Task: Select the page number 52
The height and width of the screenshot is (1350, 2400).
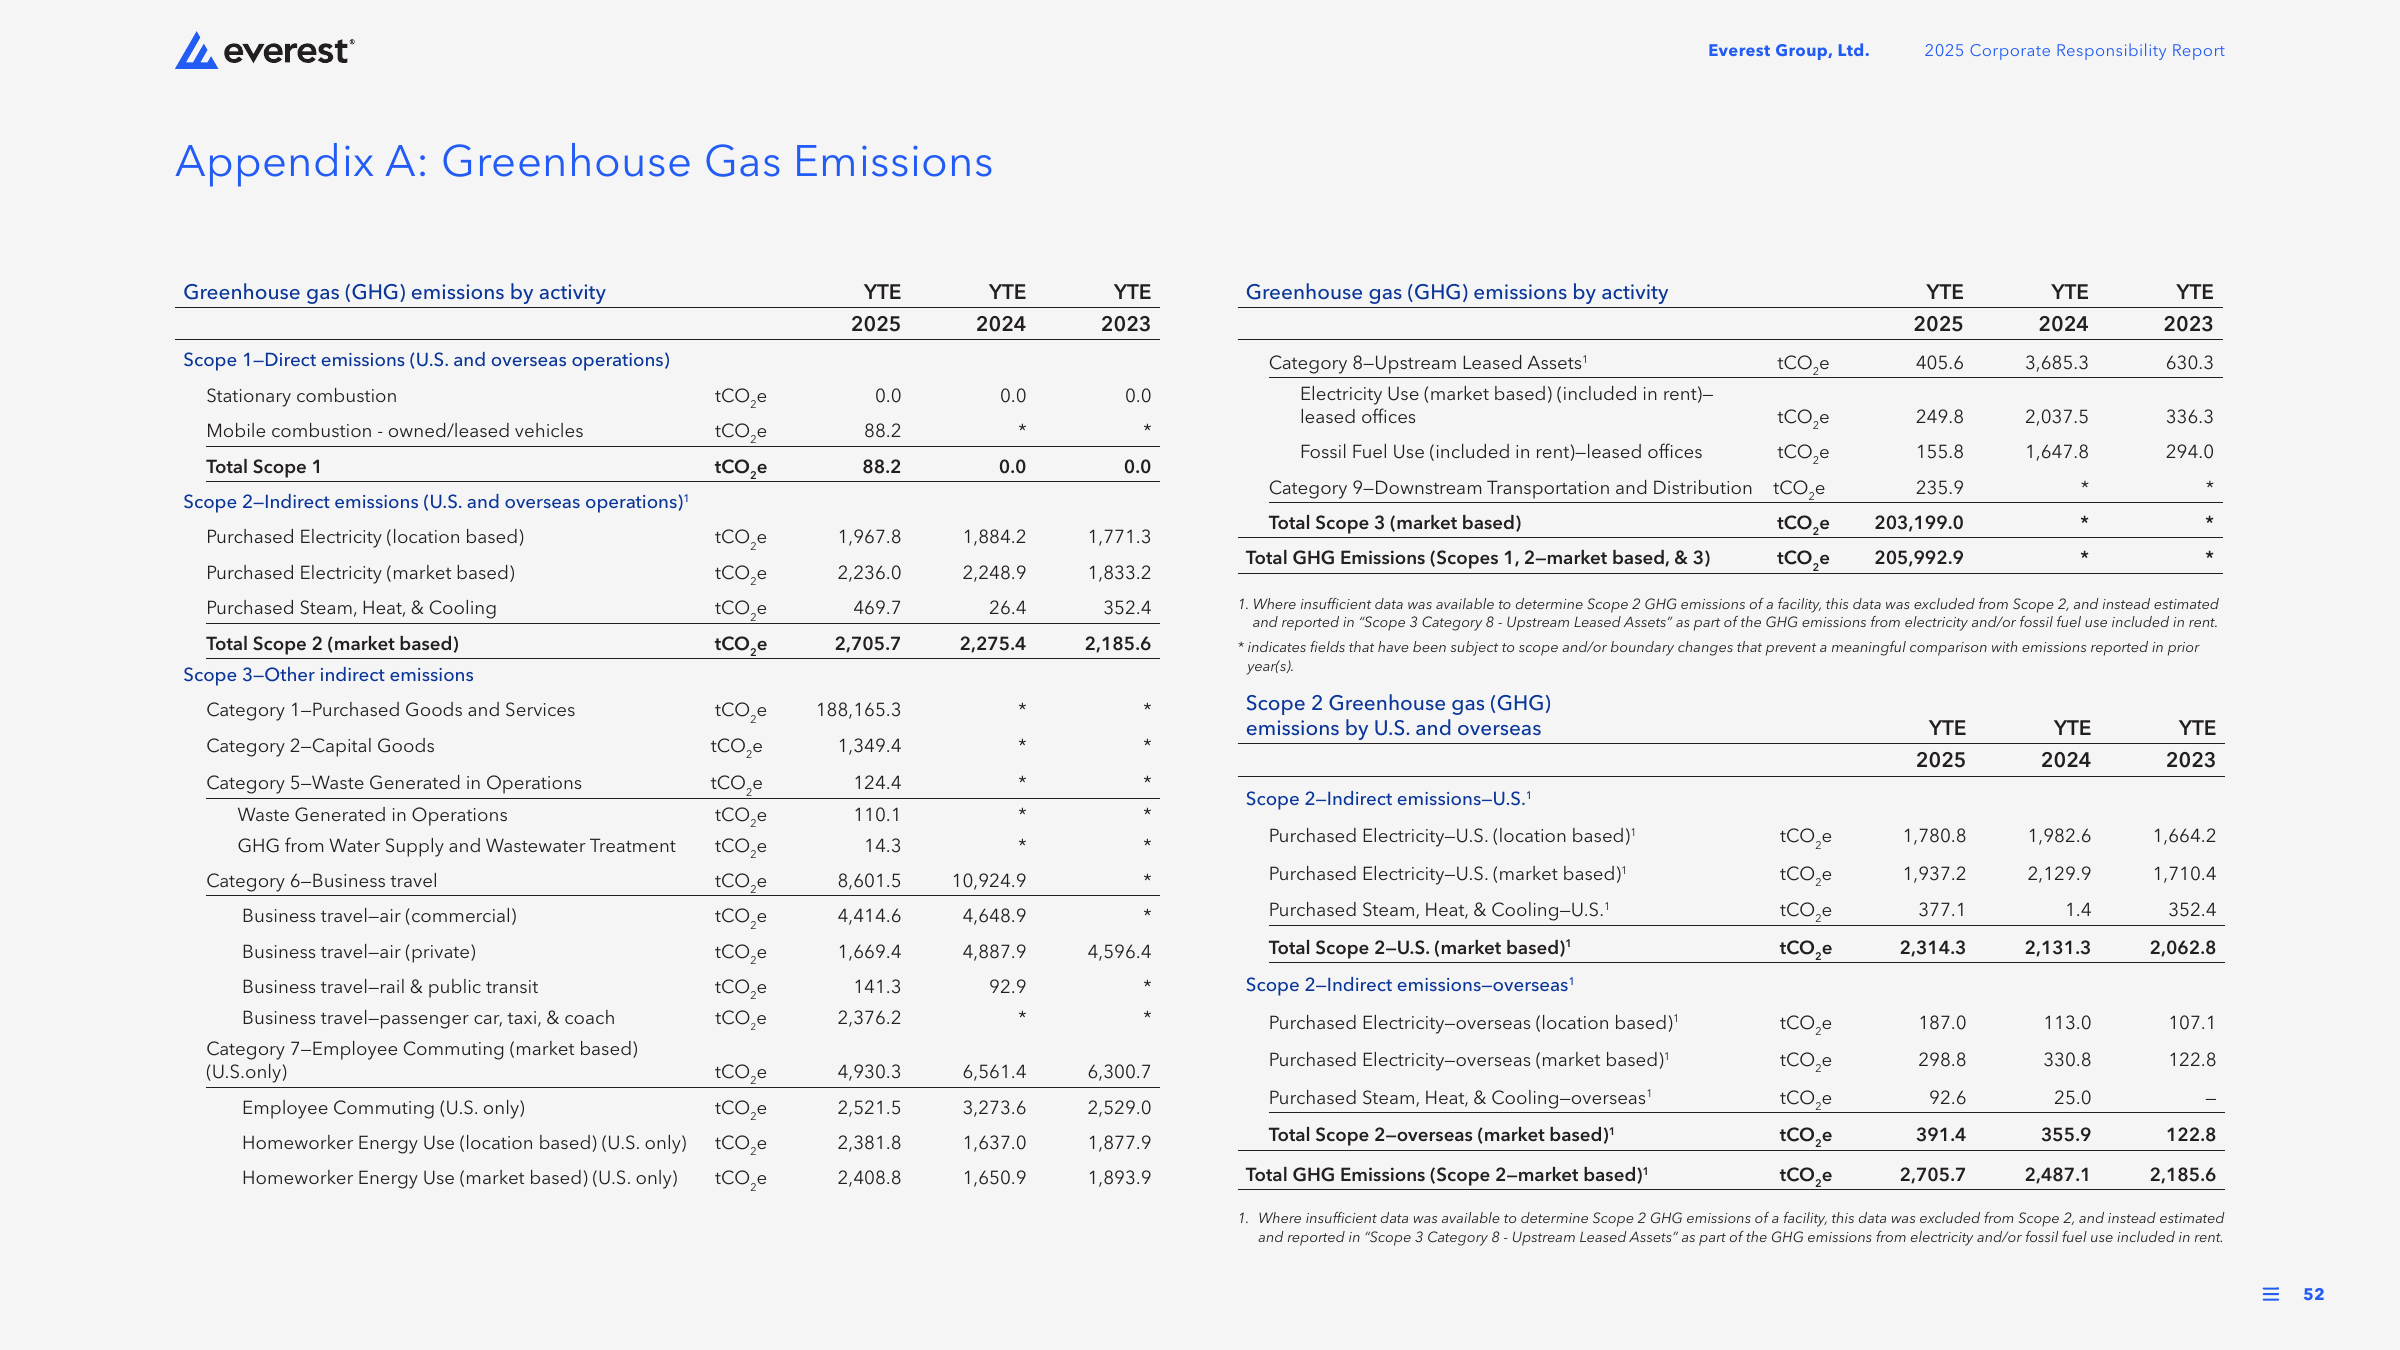Action: point(2314,1294)
